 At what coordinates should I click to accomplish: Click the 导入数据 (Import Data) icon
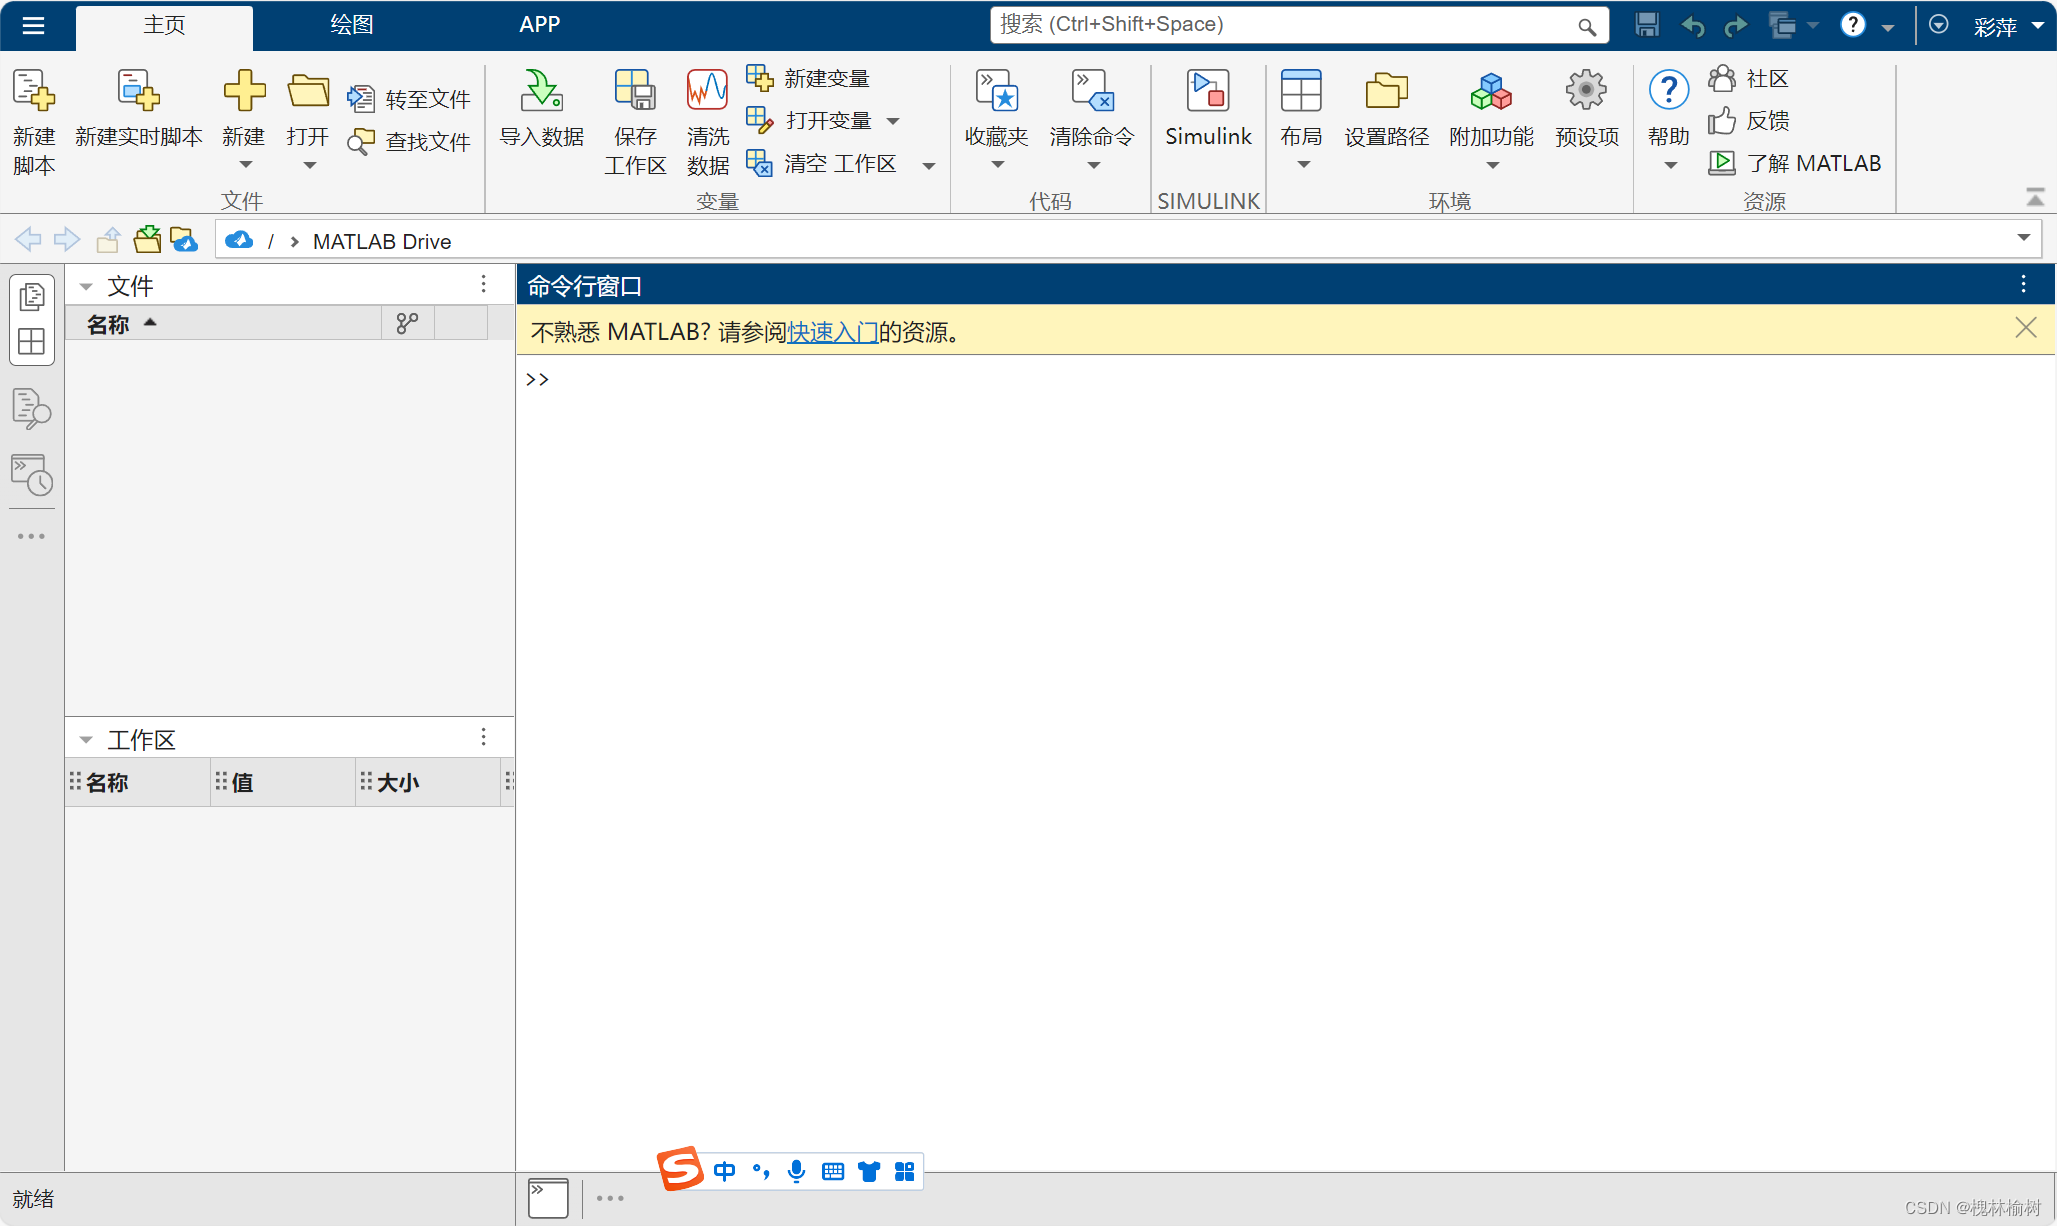click(542, 90)
